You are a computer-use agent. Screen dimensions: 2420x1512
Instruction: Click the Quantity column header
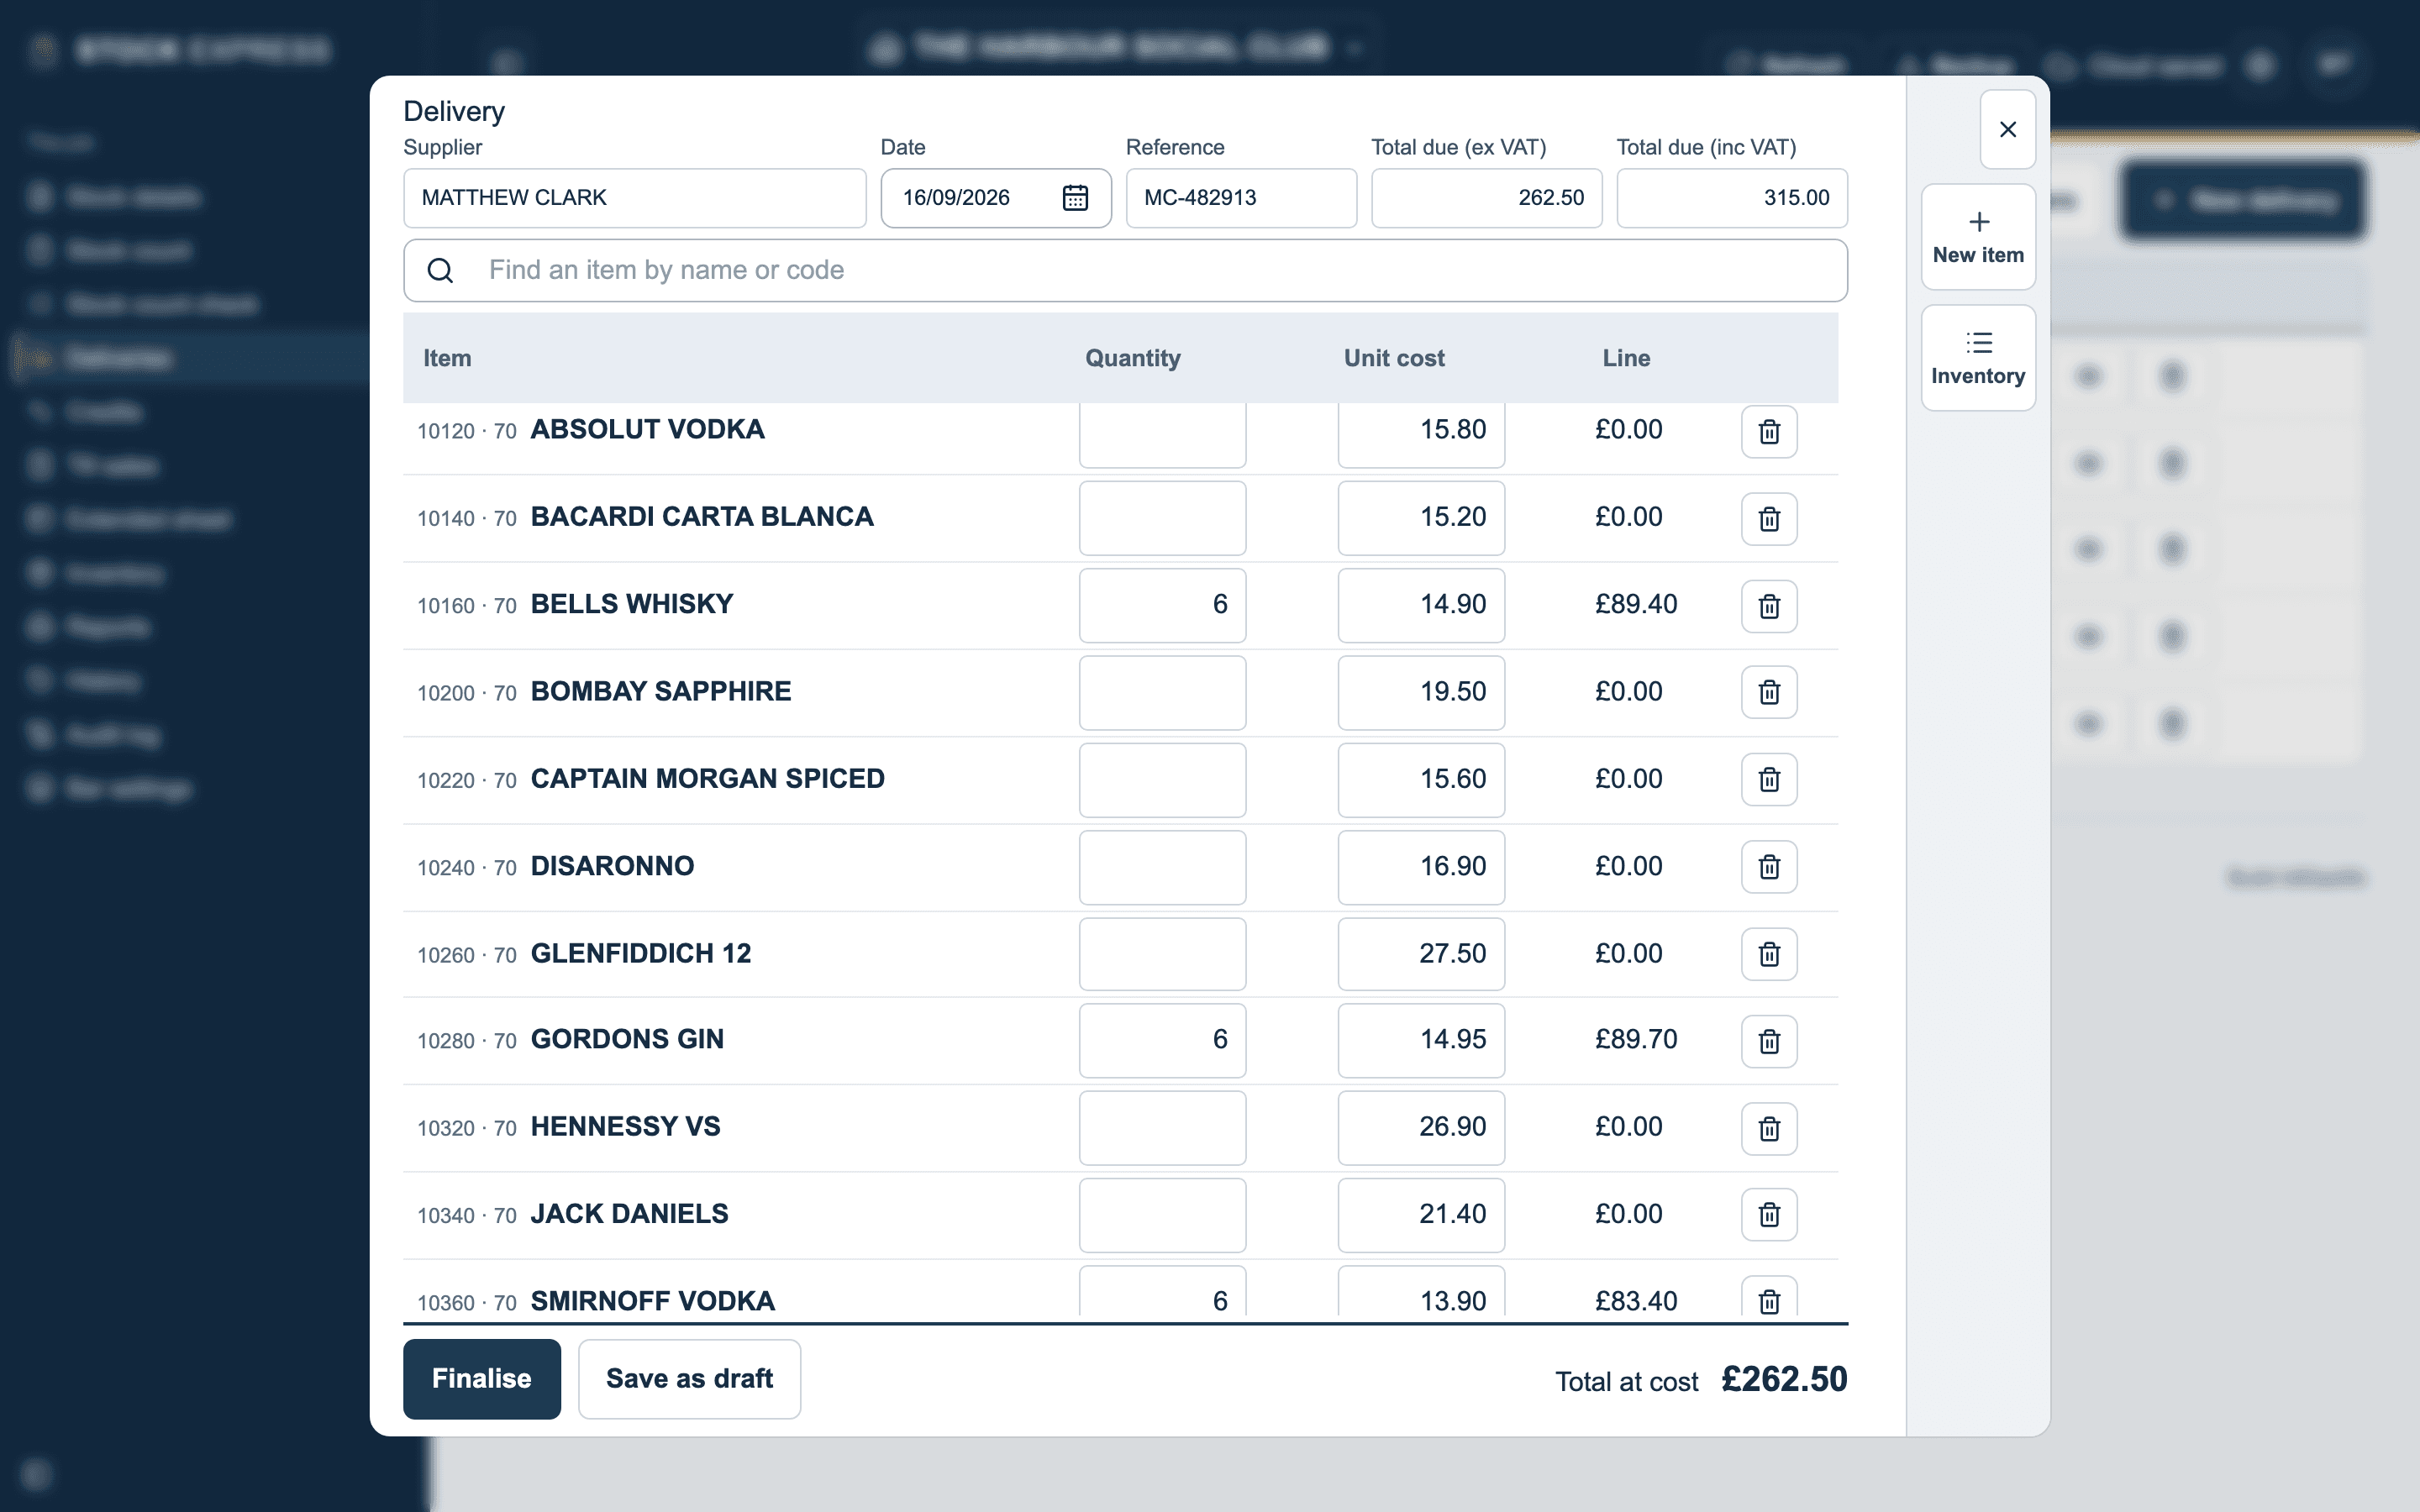(1132, 358)
